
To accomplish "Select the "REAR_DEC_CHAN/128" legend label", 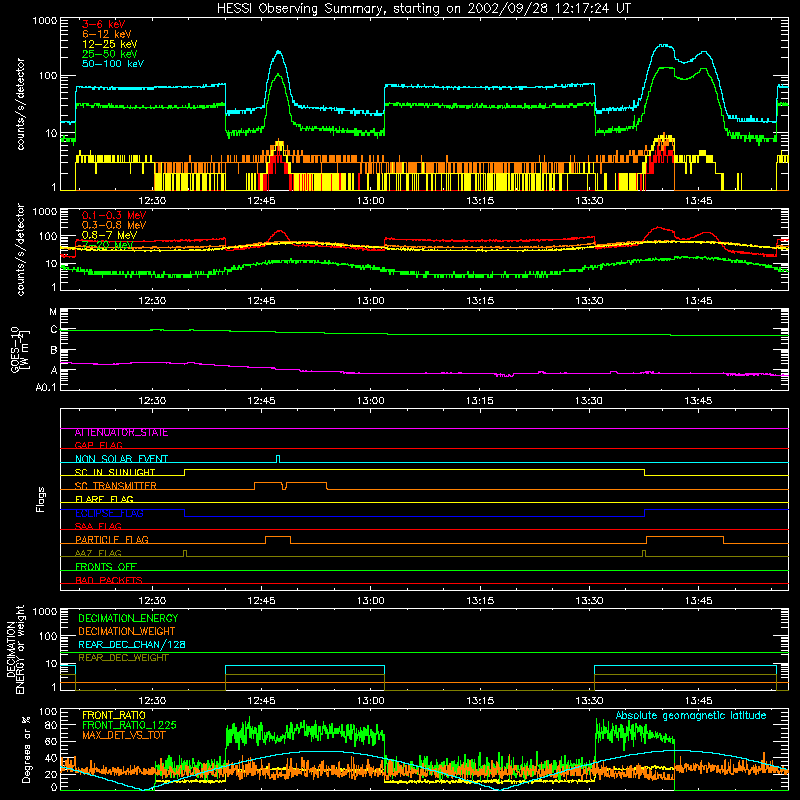I will 132,644.
